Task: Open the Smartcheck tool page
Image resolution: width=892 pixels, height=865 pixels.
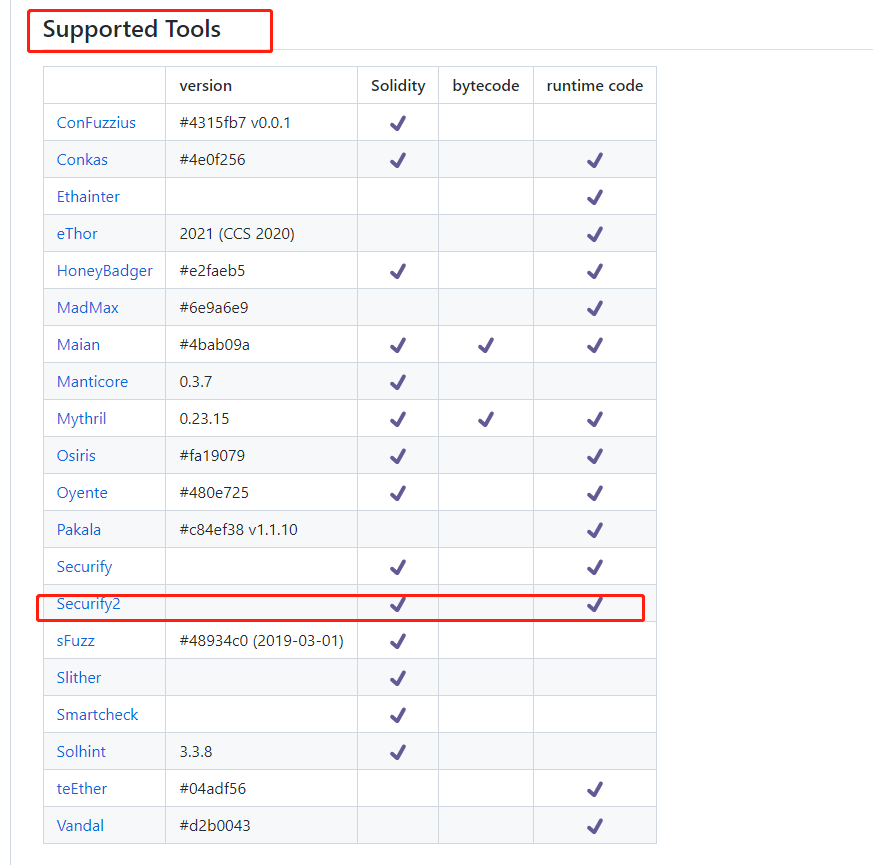Action: coord(97,714)
